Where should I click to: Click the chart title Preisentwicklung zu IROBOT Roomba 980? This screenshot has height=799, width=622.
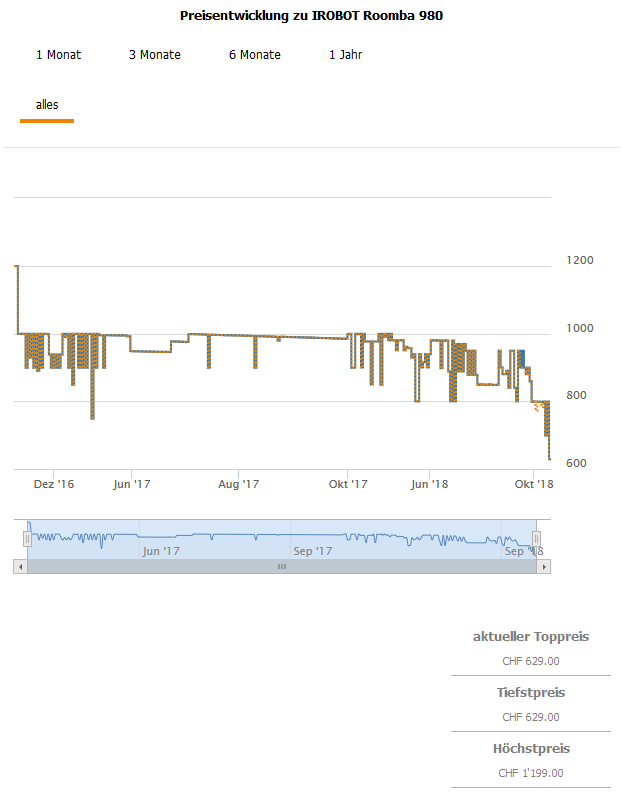[x=311, y=16]
